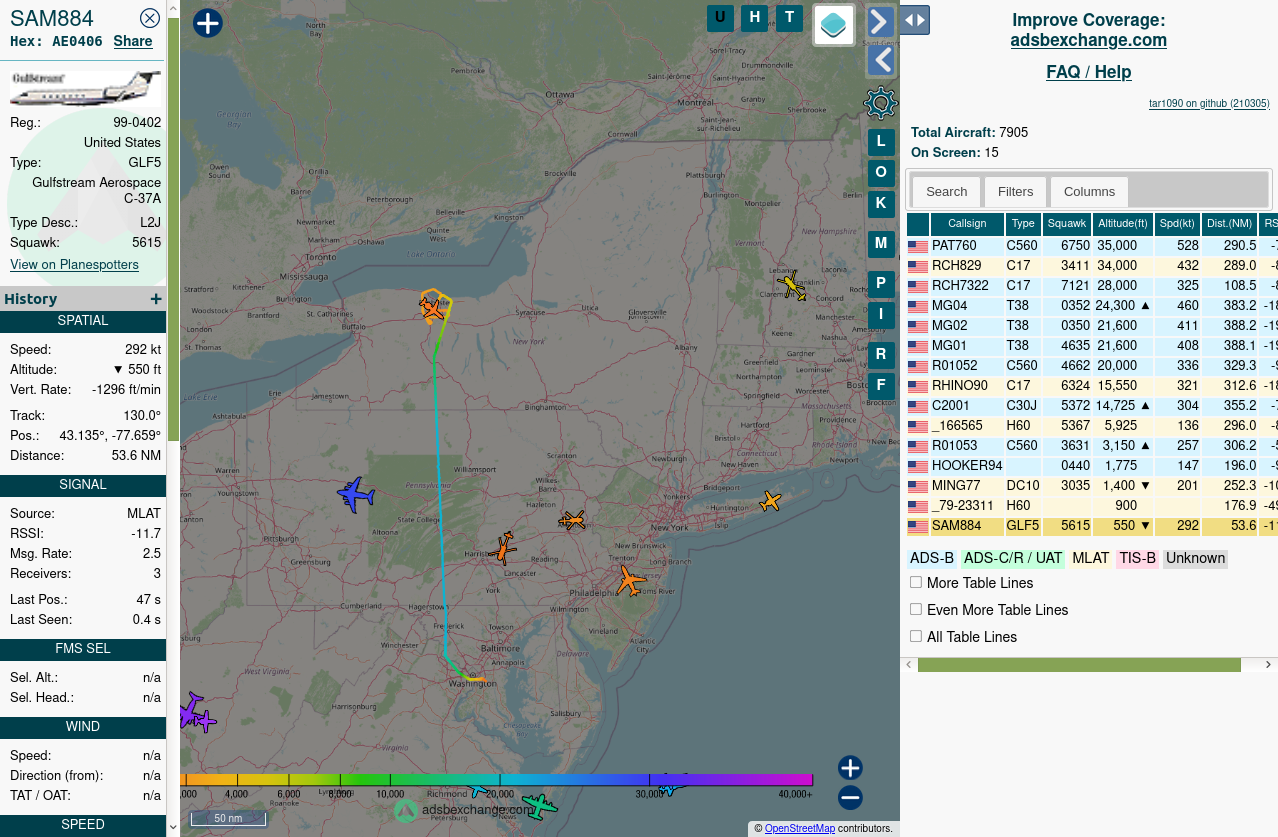Screen dimensions: 1278x837
Task: Sort table by Type column
Action: click(x=1023, y=224)
